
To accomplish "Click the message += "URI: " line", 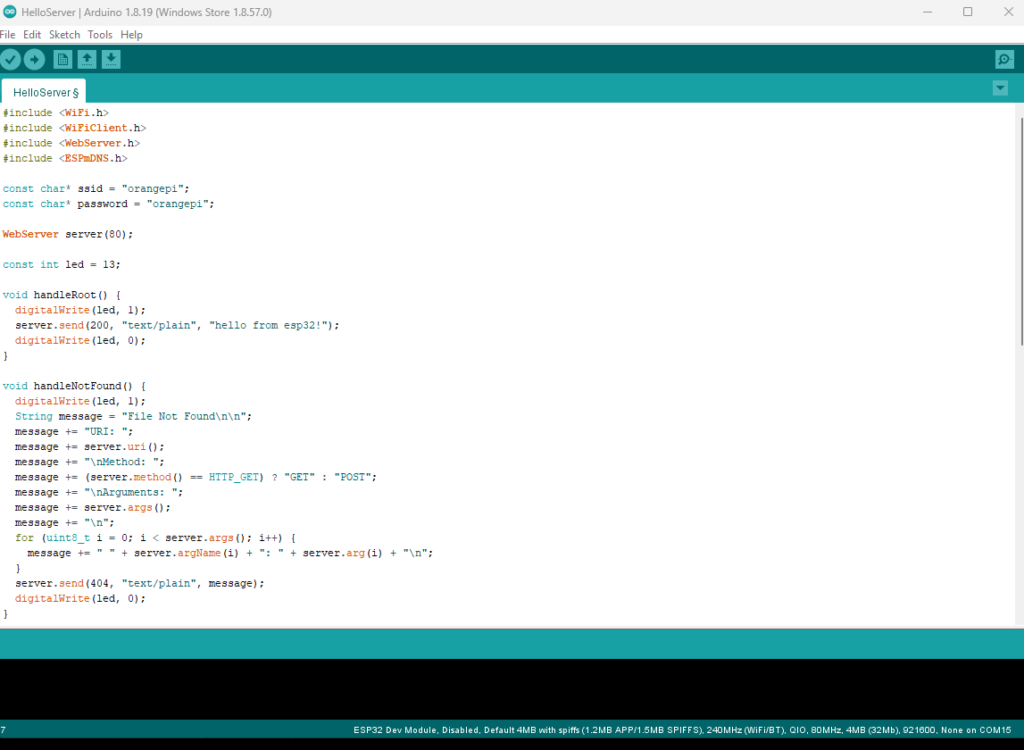I will (x=74, y=432).
